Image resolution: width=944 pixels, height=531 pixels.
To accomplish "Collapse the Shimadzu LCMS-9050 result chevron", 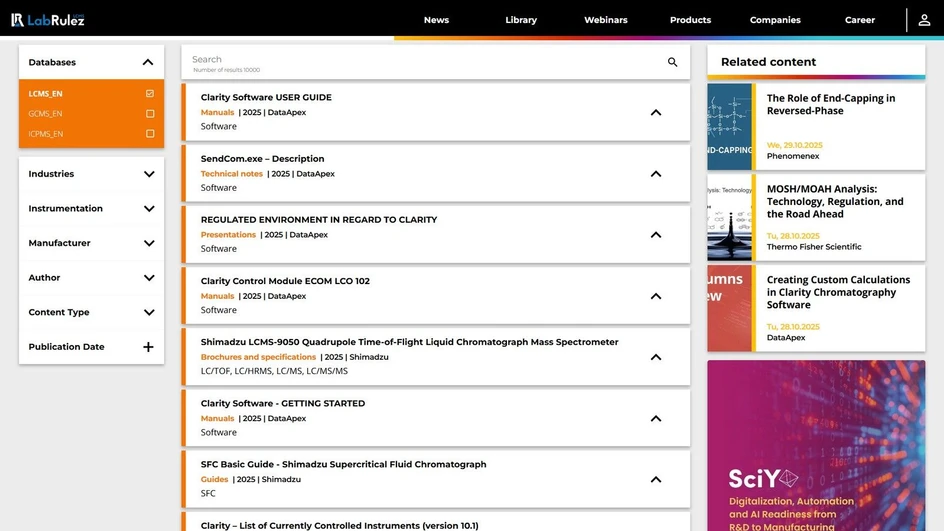I will [x=656, y=357].
